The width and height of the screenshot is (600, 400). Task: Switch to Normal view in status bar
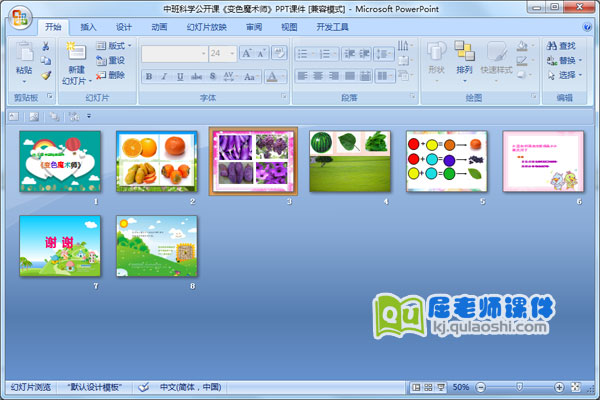click(416, 387)
